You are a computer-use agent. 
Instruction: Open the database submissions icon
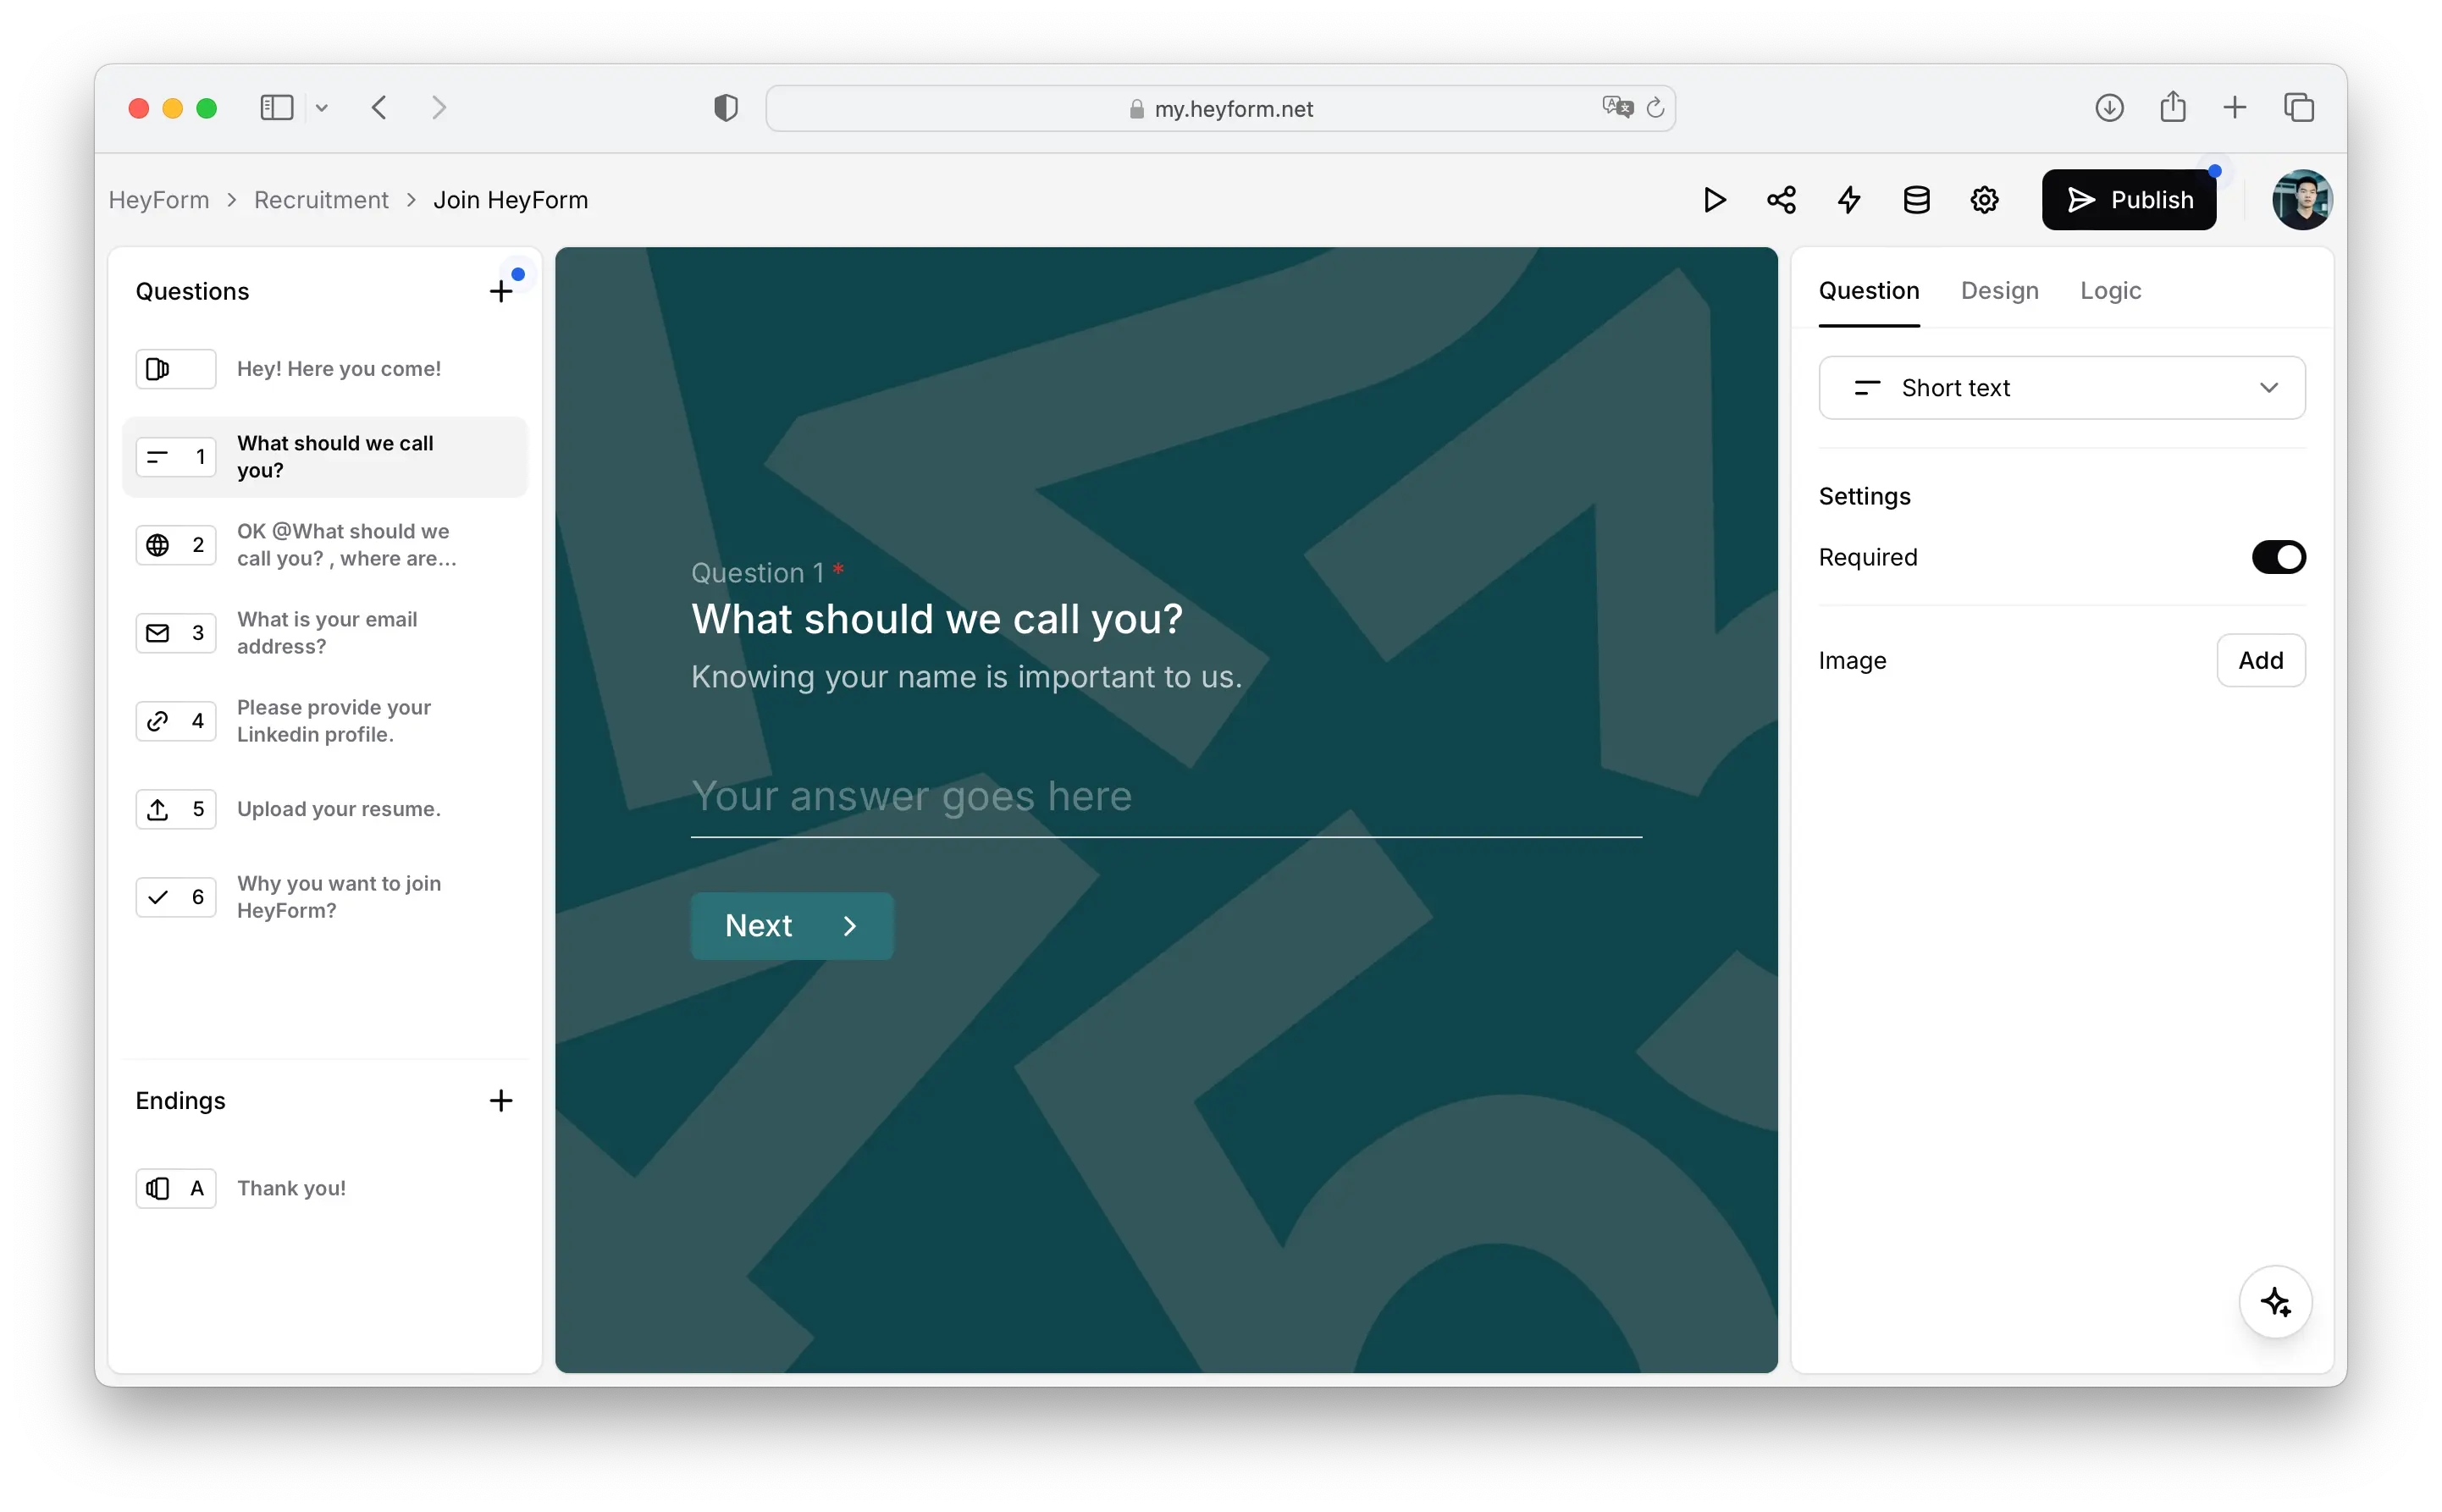click(x=1916, y=199)
